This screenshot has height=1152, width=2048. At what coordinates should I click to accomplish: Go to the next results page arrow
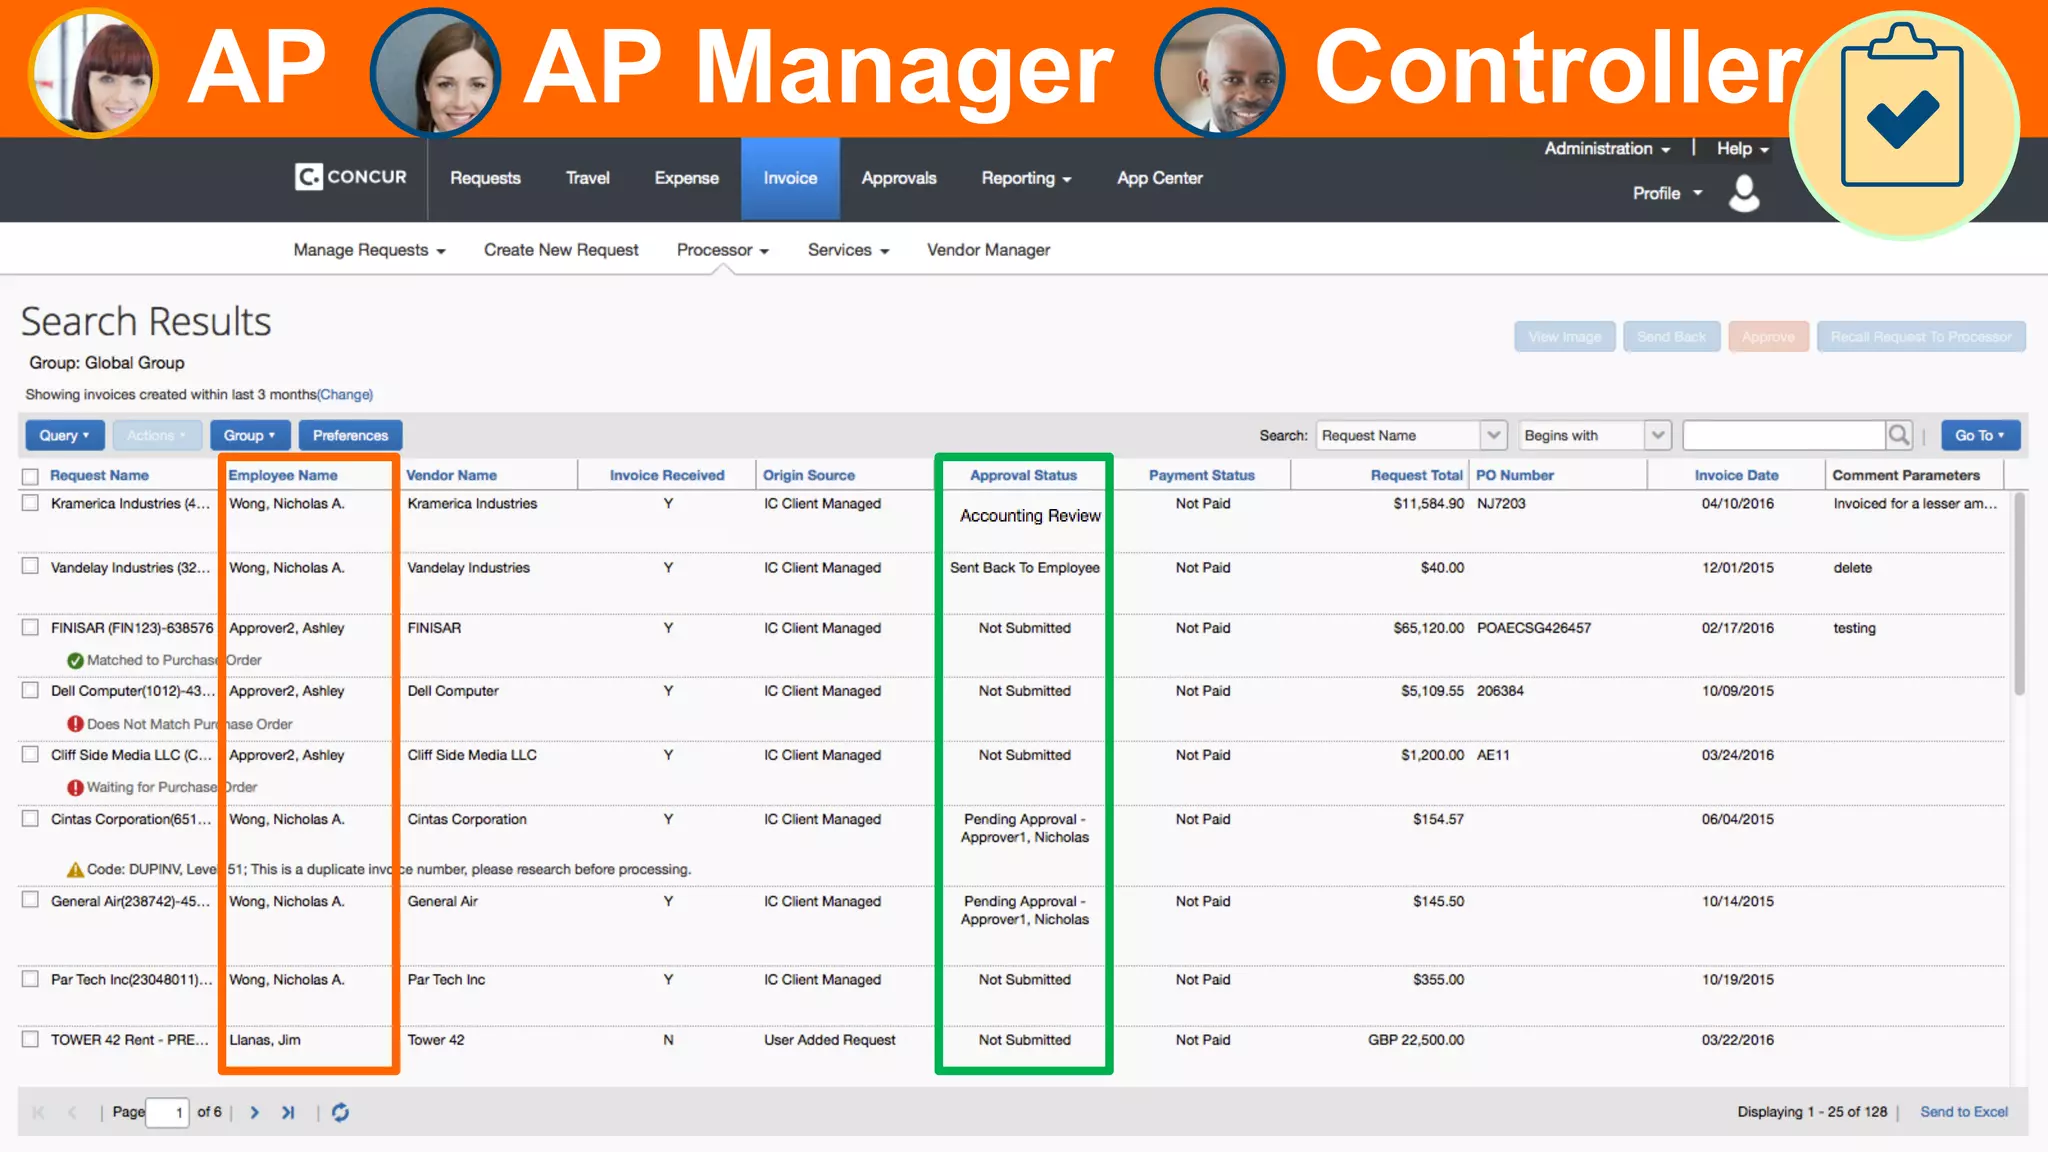pos(255,1112)
